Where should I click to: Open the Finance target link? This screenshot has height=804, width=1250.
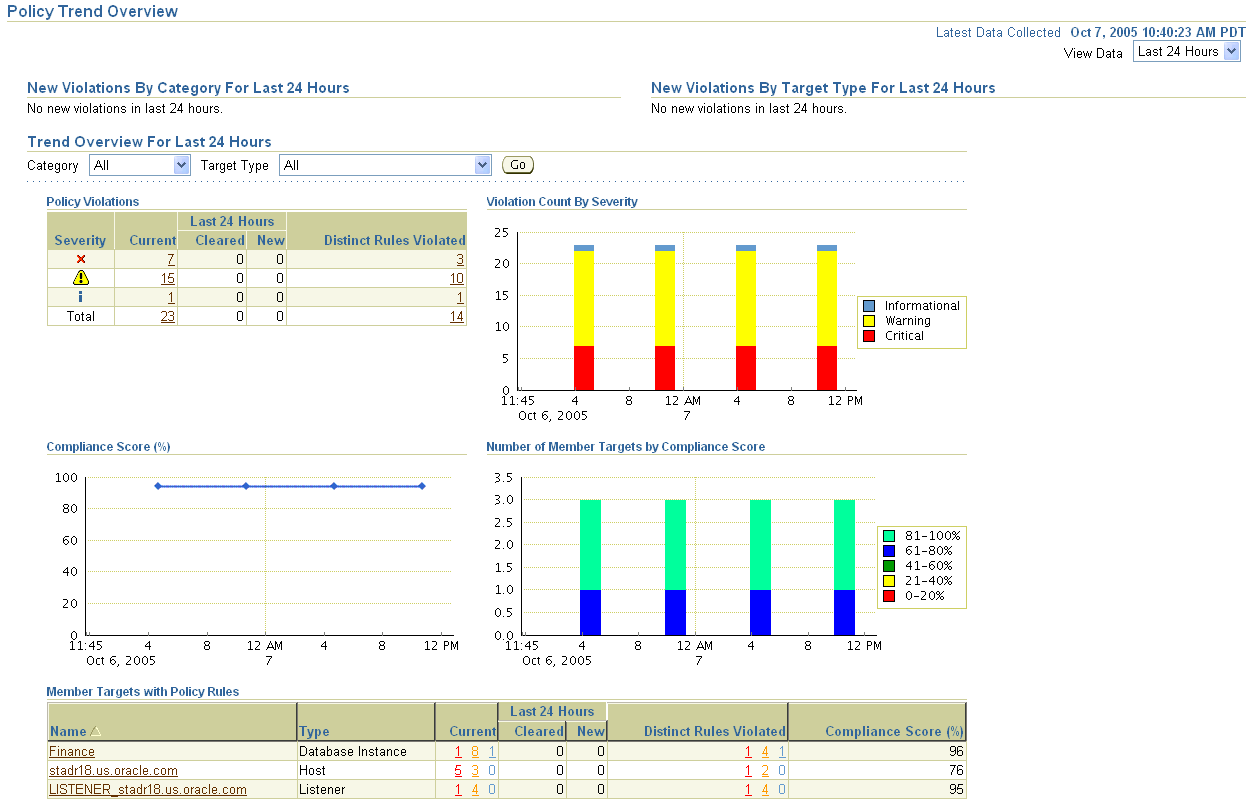coord(71,751)
